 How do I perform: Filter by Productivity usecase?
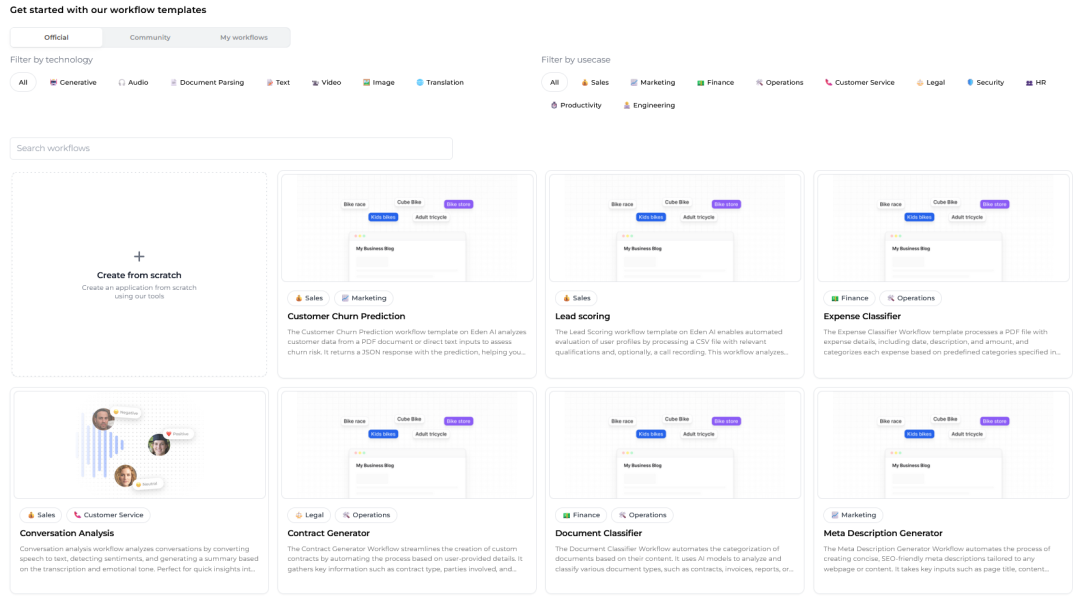(x=576, y=105)
